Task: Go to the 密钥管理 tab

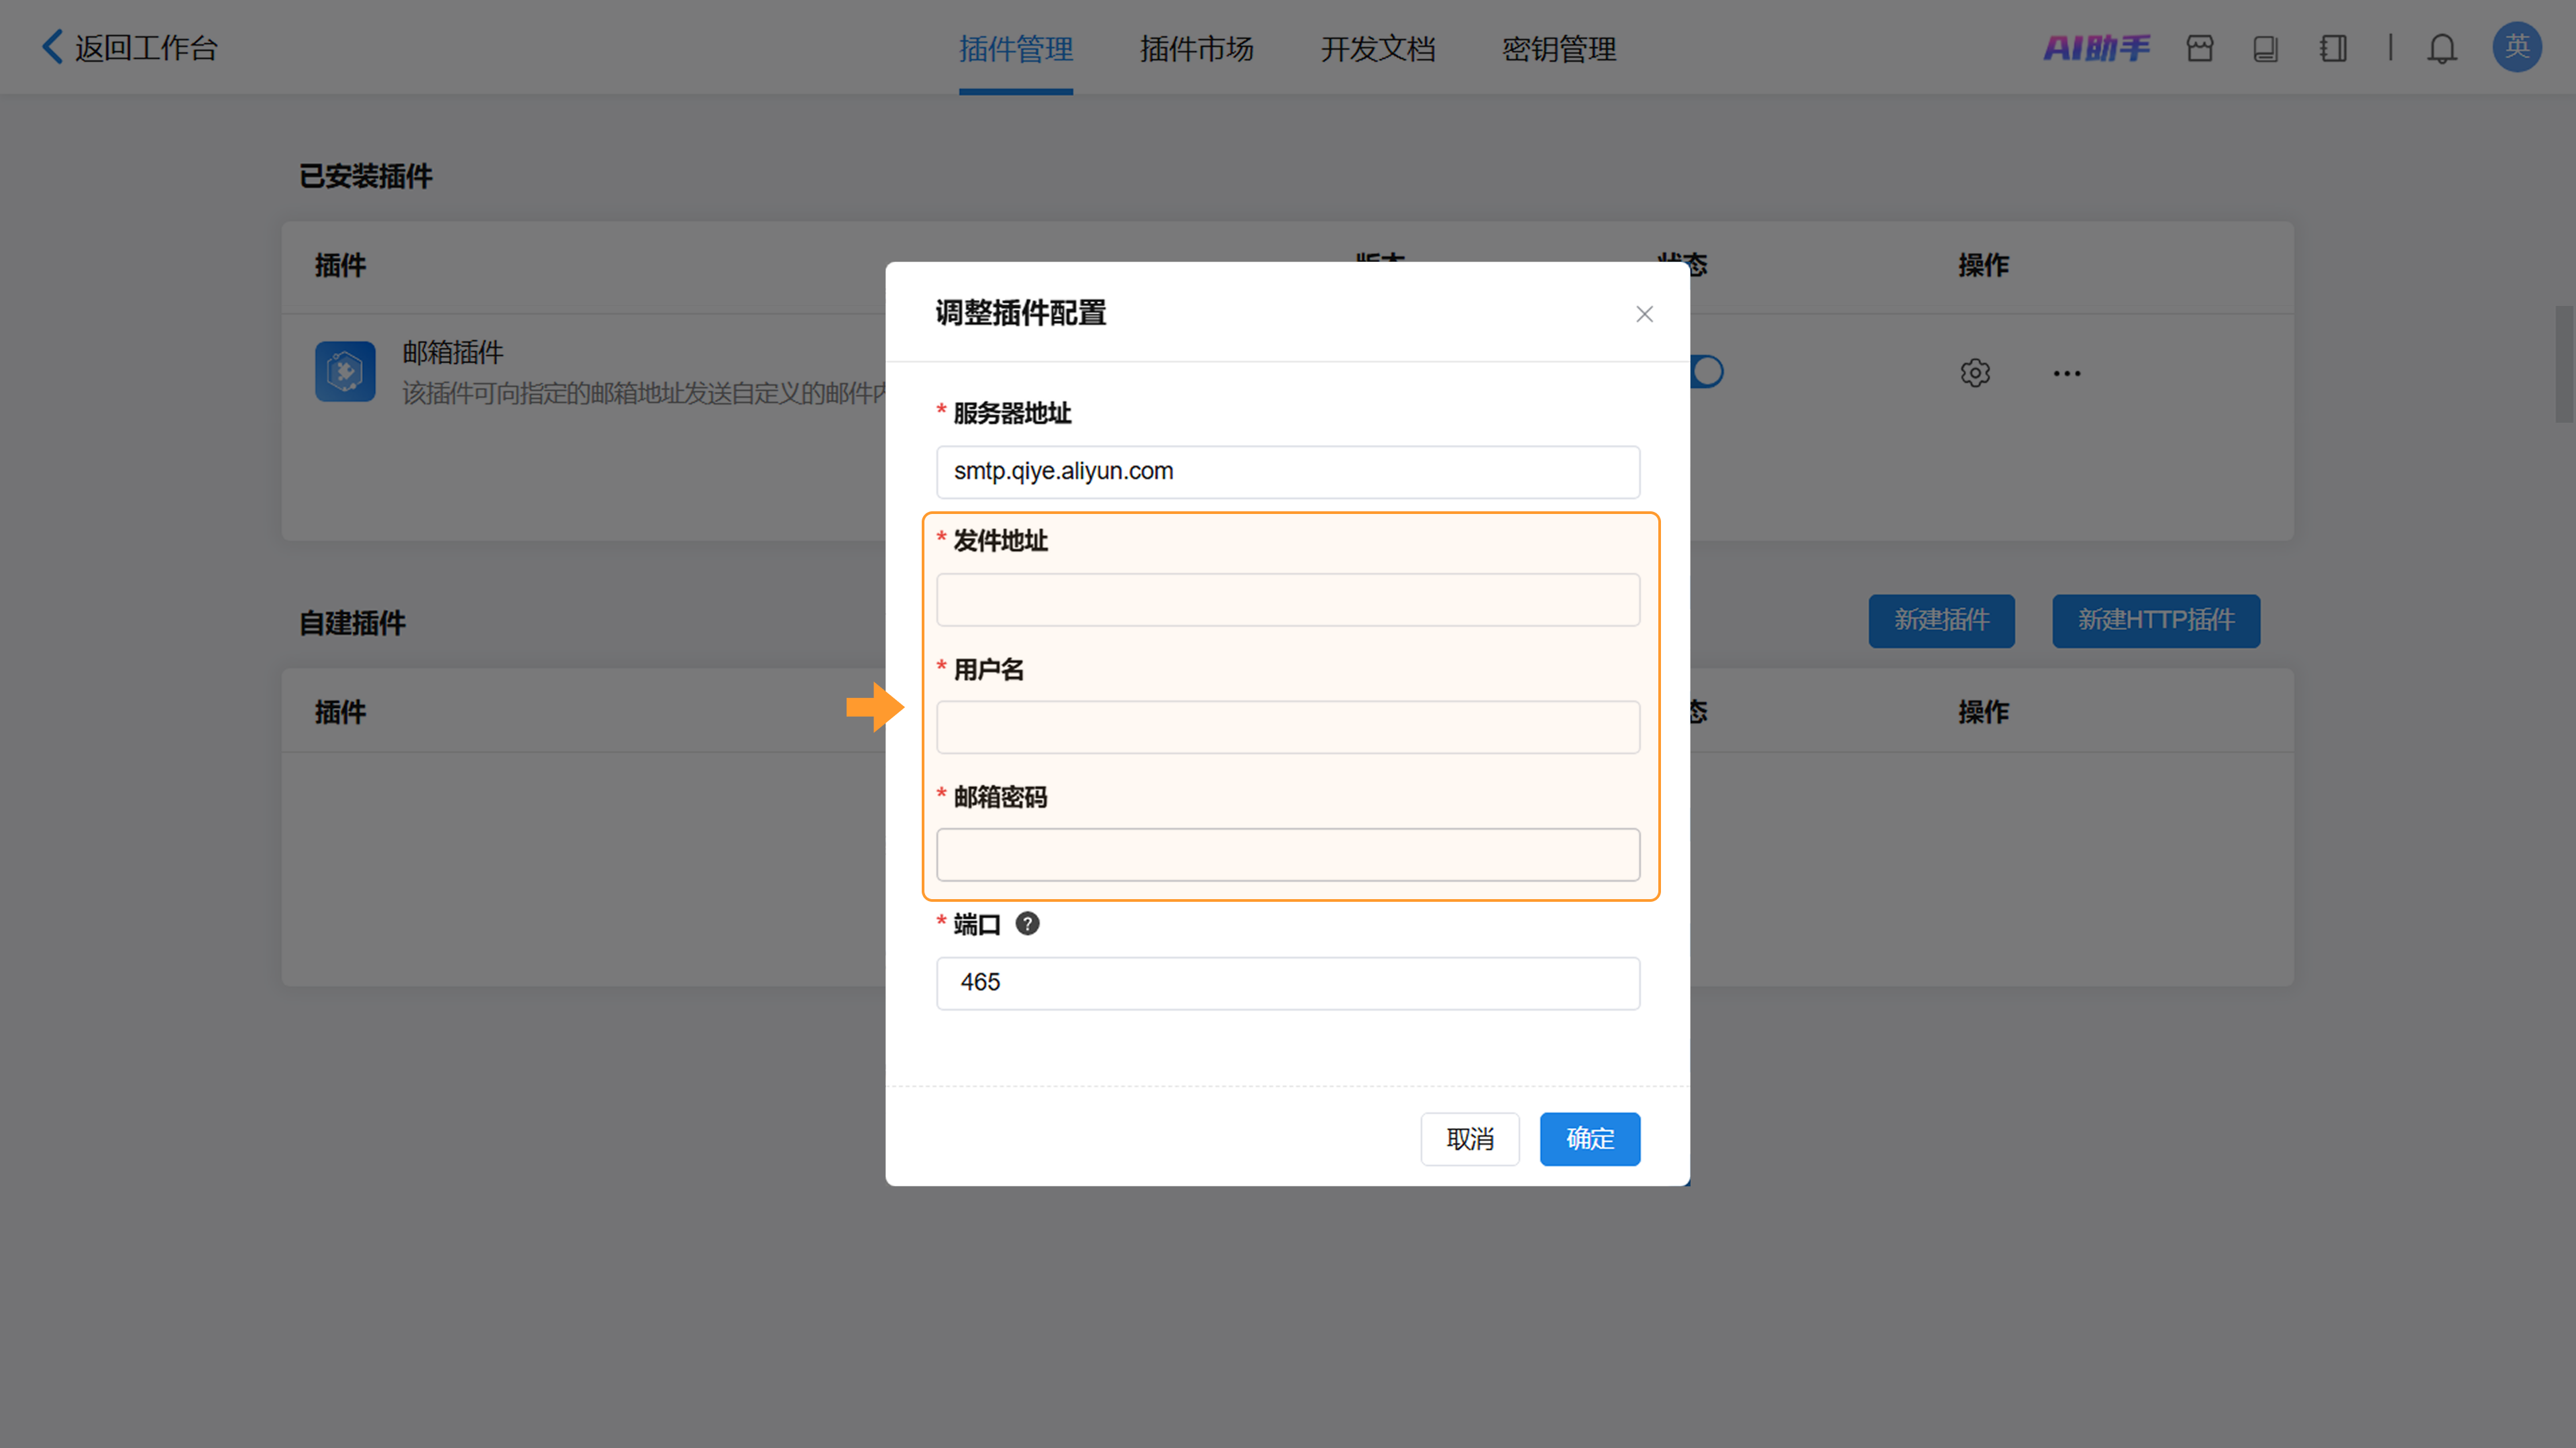Action: coord(1558,48)
